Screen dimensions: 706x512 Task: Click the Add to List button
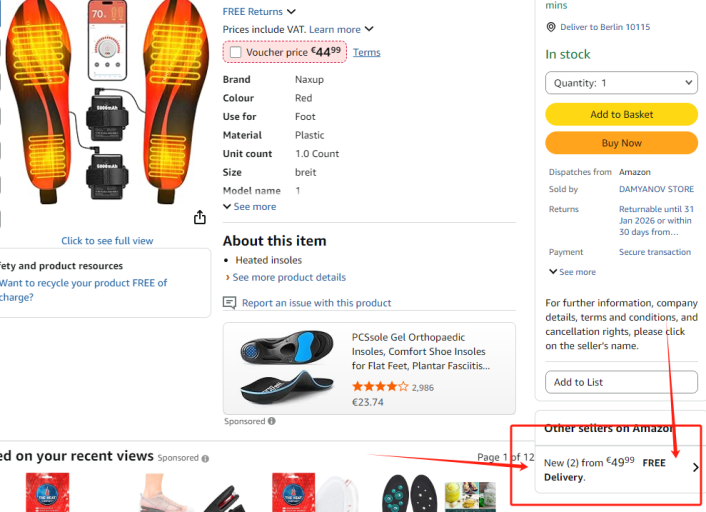click(x=621, y=382)
